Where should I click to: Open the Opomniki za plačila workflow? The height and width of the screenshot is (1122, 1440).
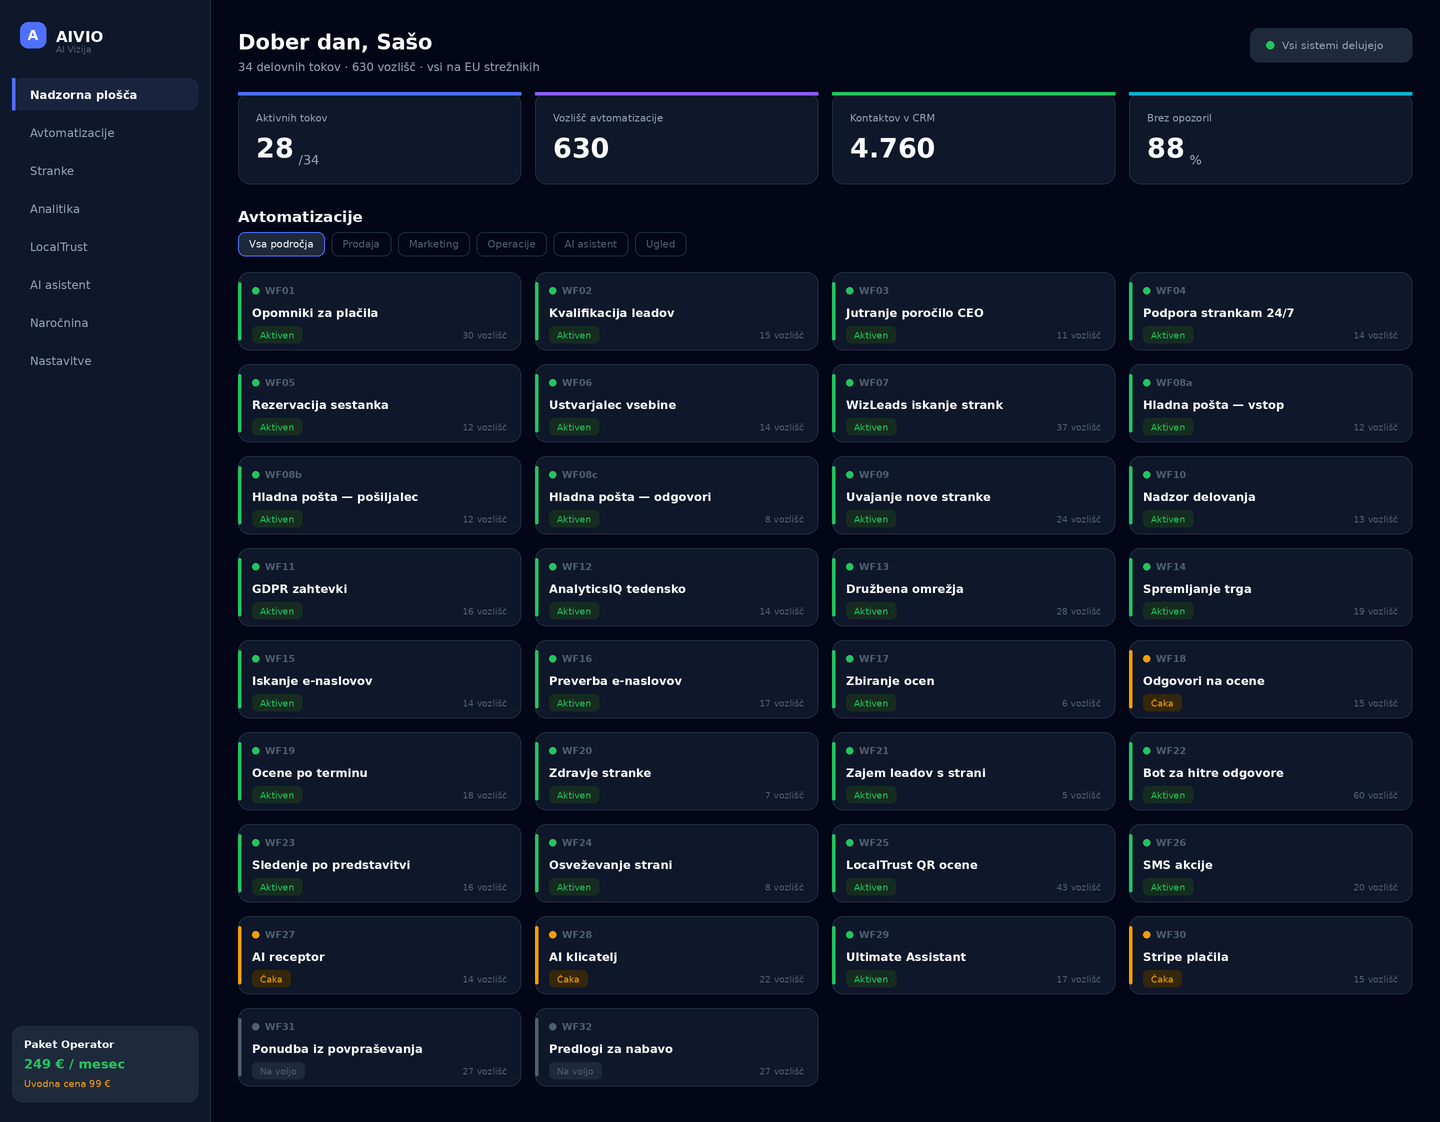tap(379, 311)
